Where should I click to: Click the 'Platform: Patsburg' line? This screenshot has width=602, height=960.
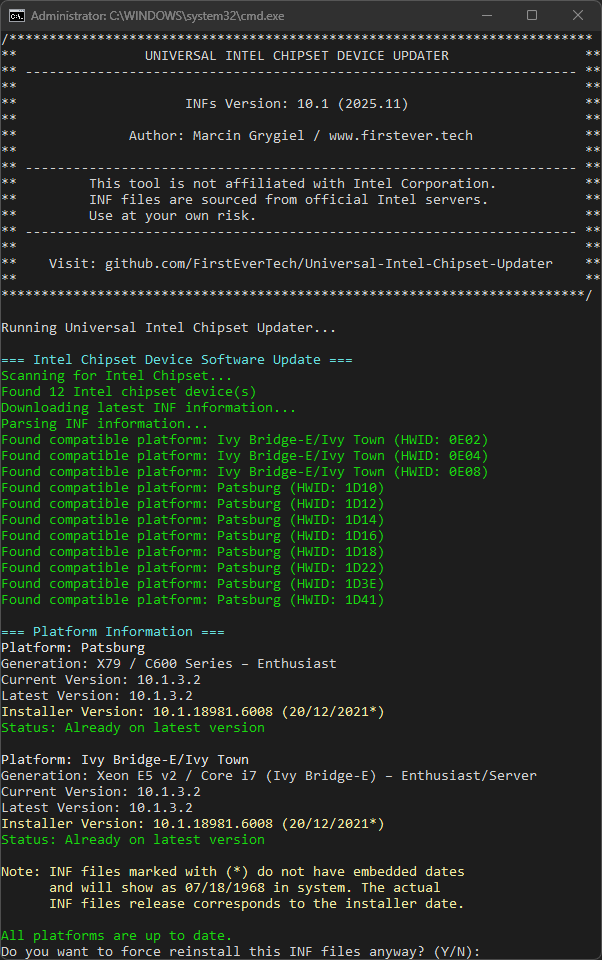72,647
